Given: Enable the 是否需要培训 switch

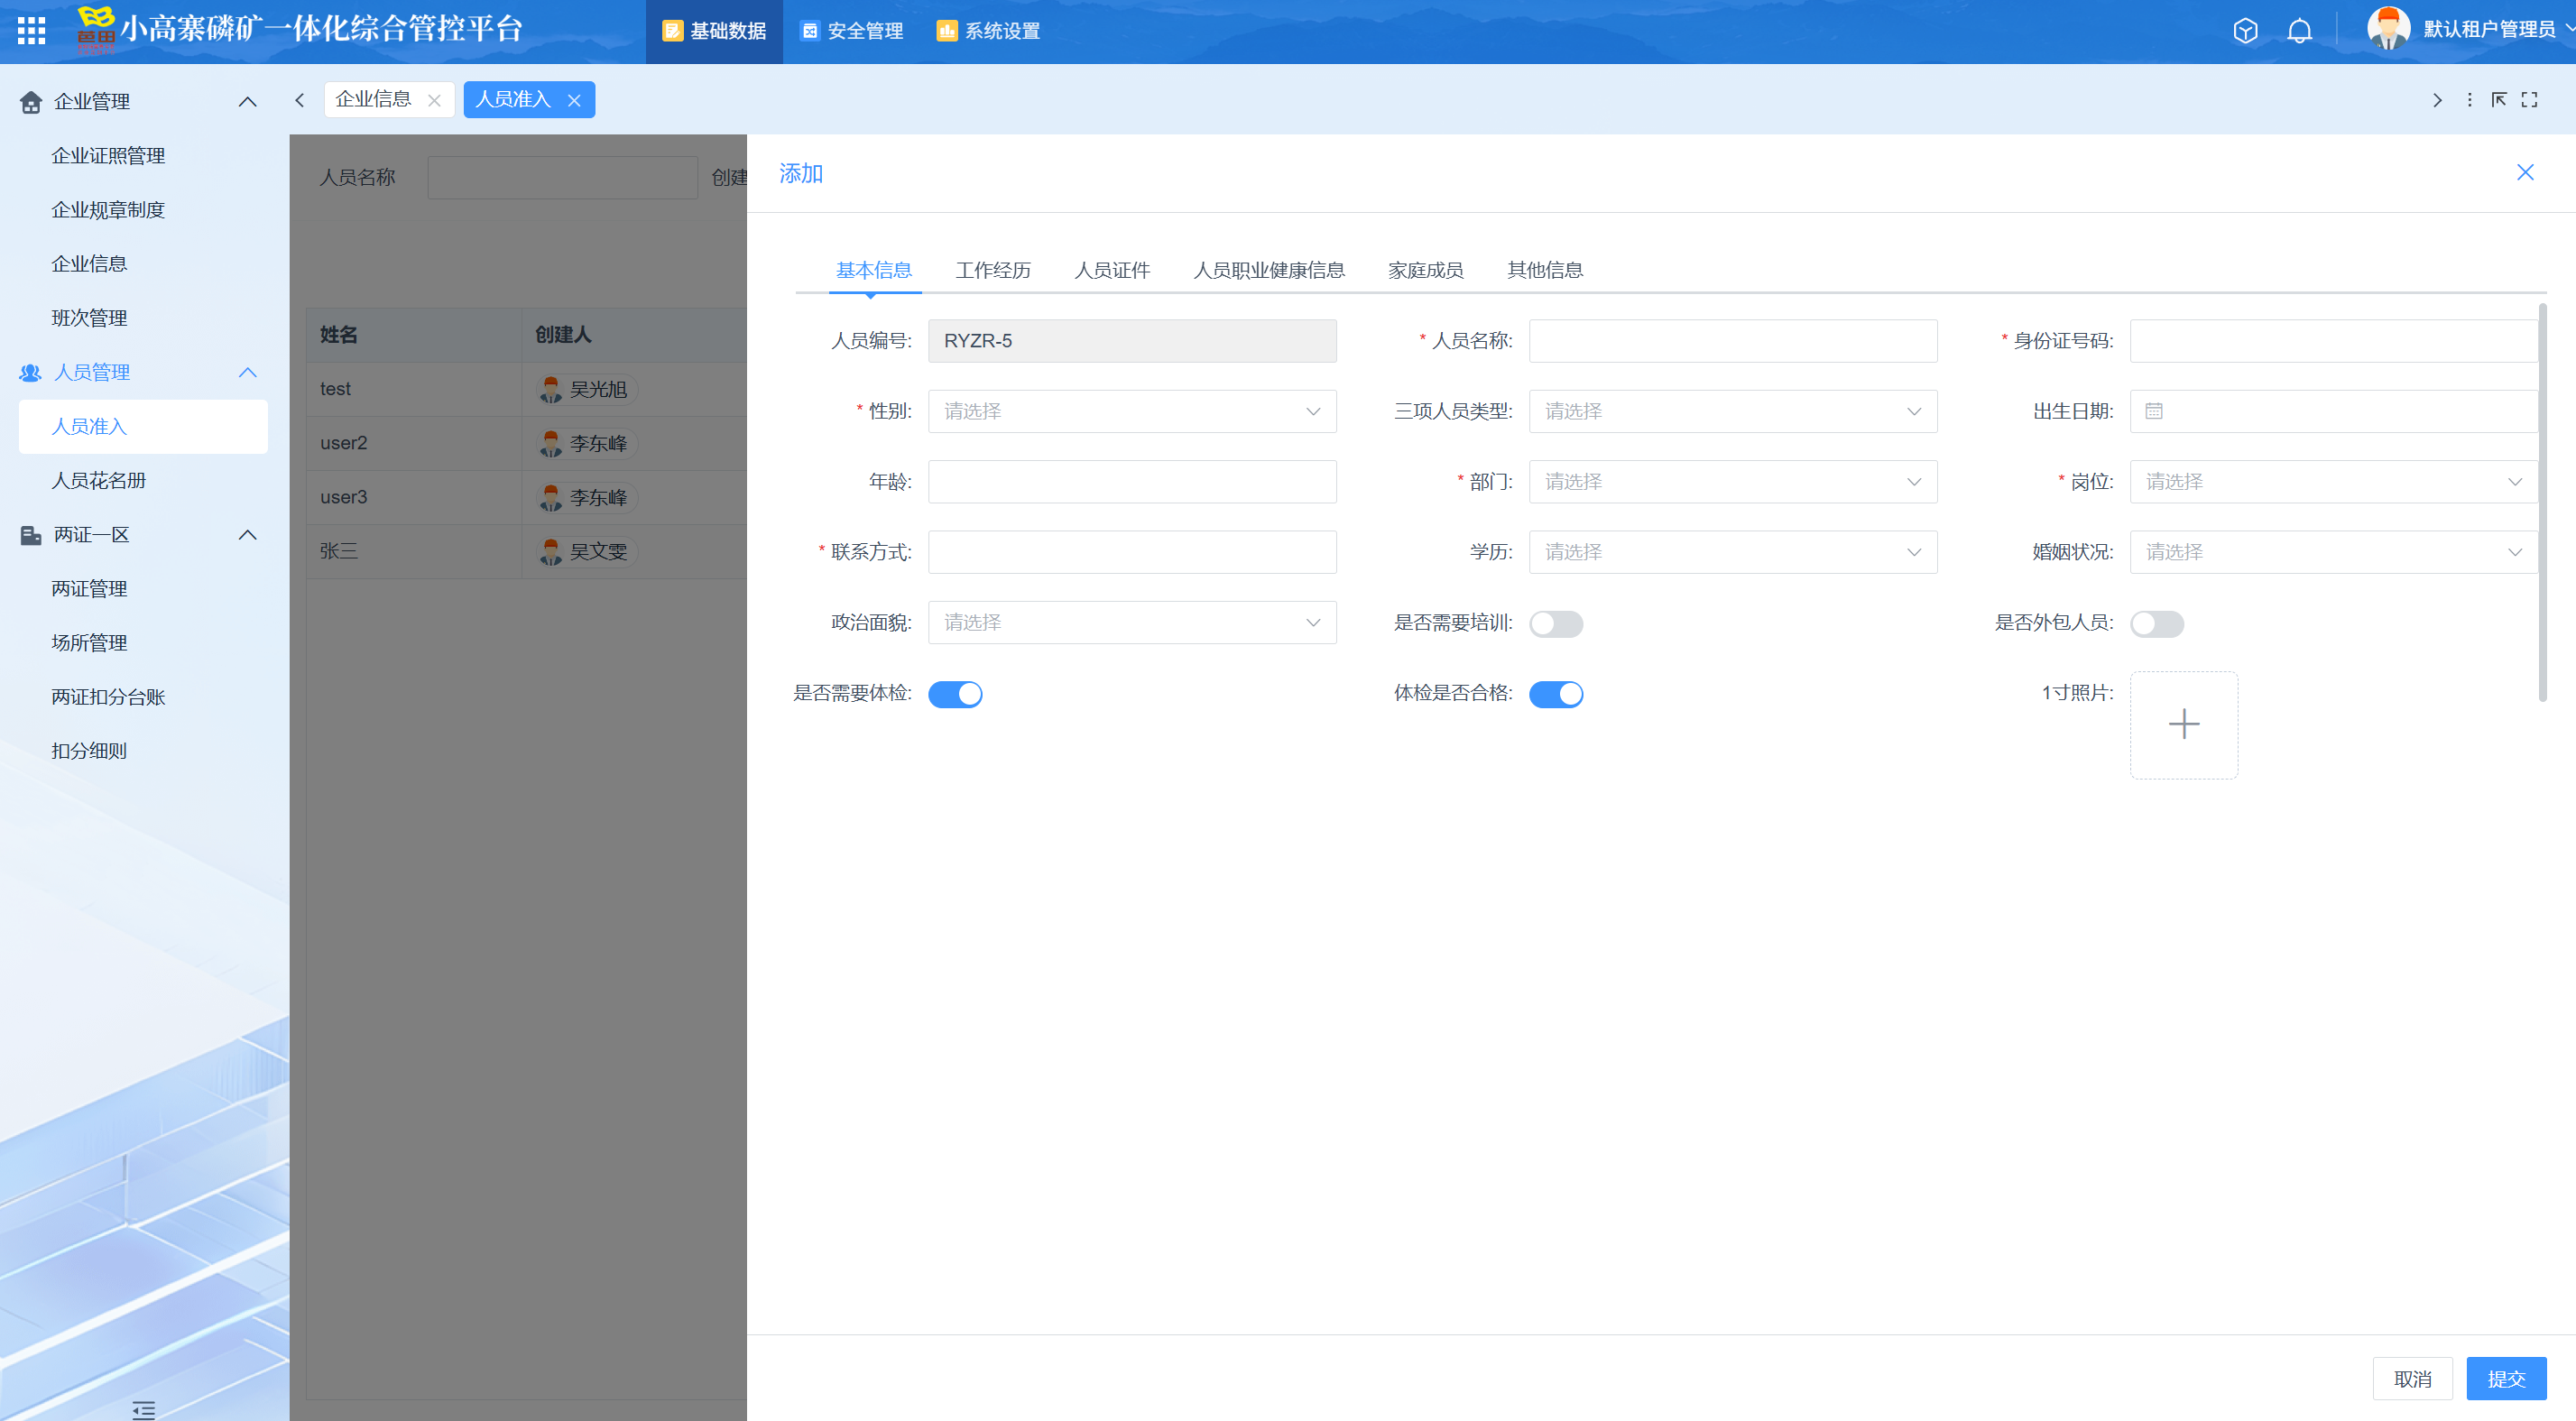Looking at the screenshot, I should [x=1556, y=623].
